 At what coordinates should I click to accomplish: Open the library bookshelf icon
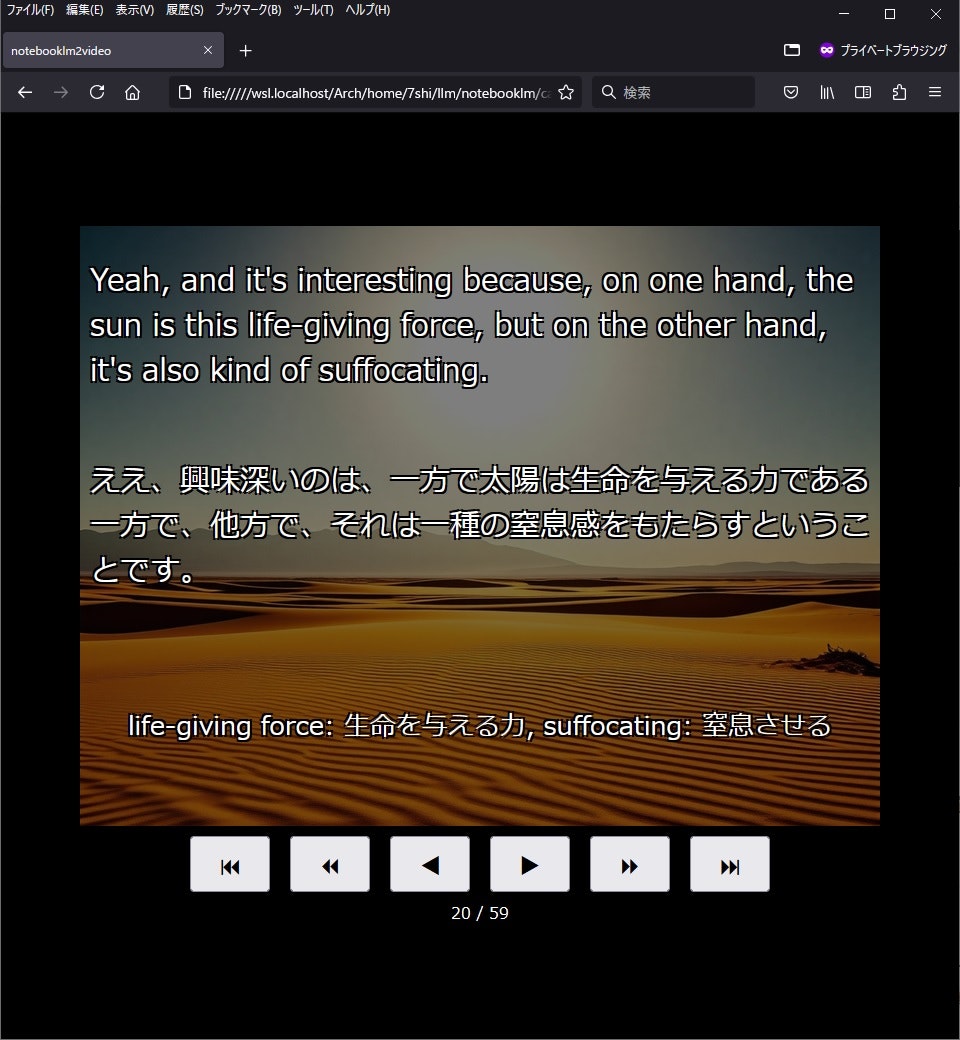pyautogui.click(x=827, y=92)
